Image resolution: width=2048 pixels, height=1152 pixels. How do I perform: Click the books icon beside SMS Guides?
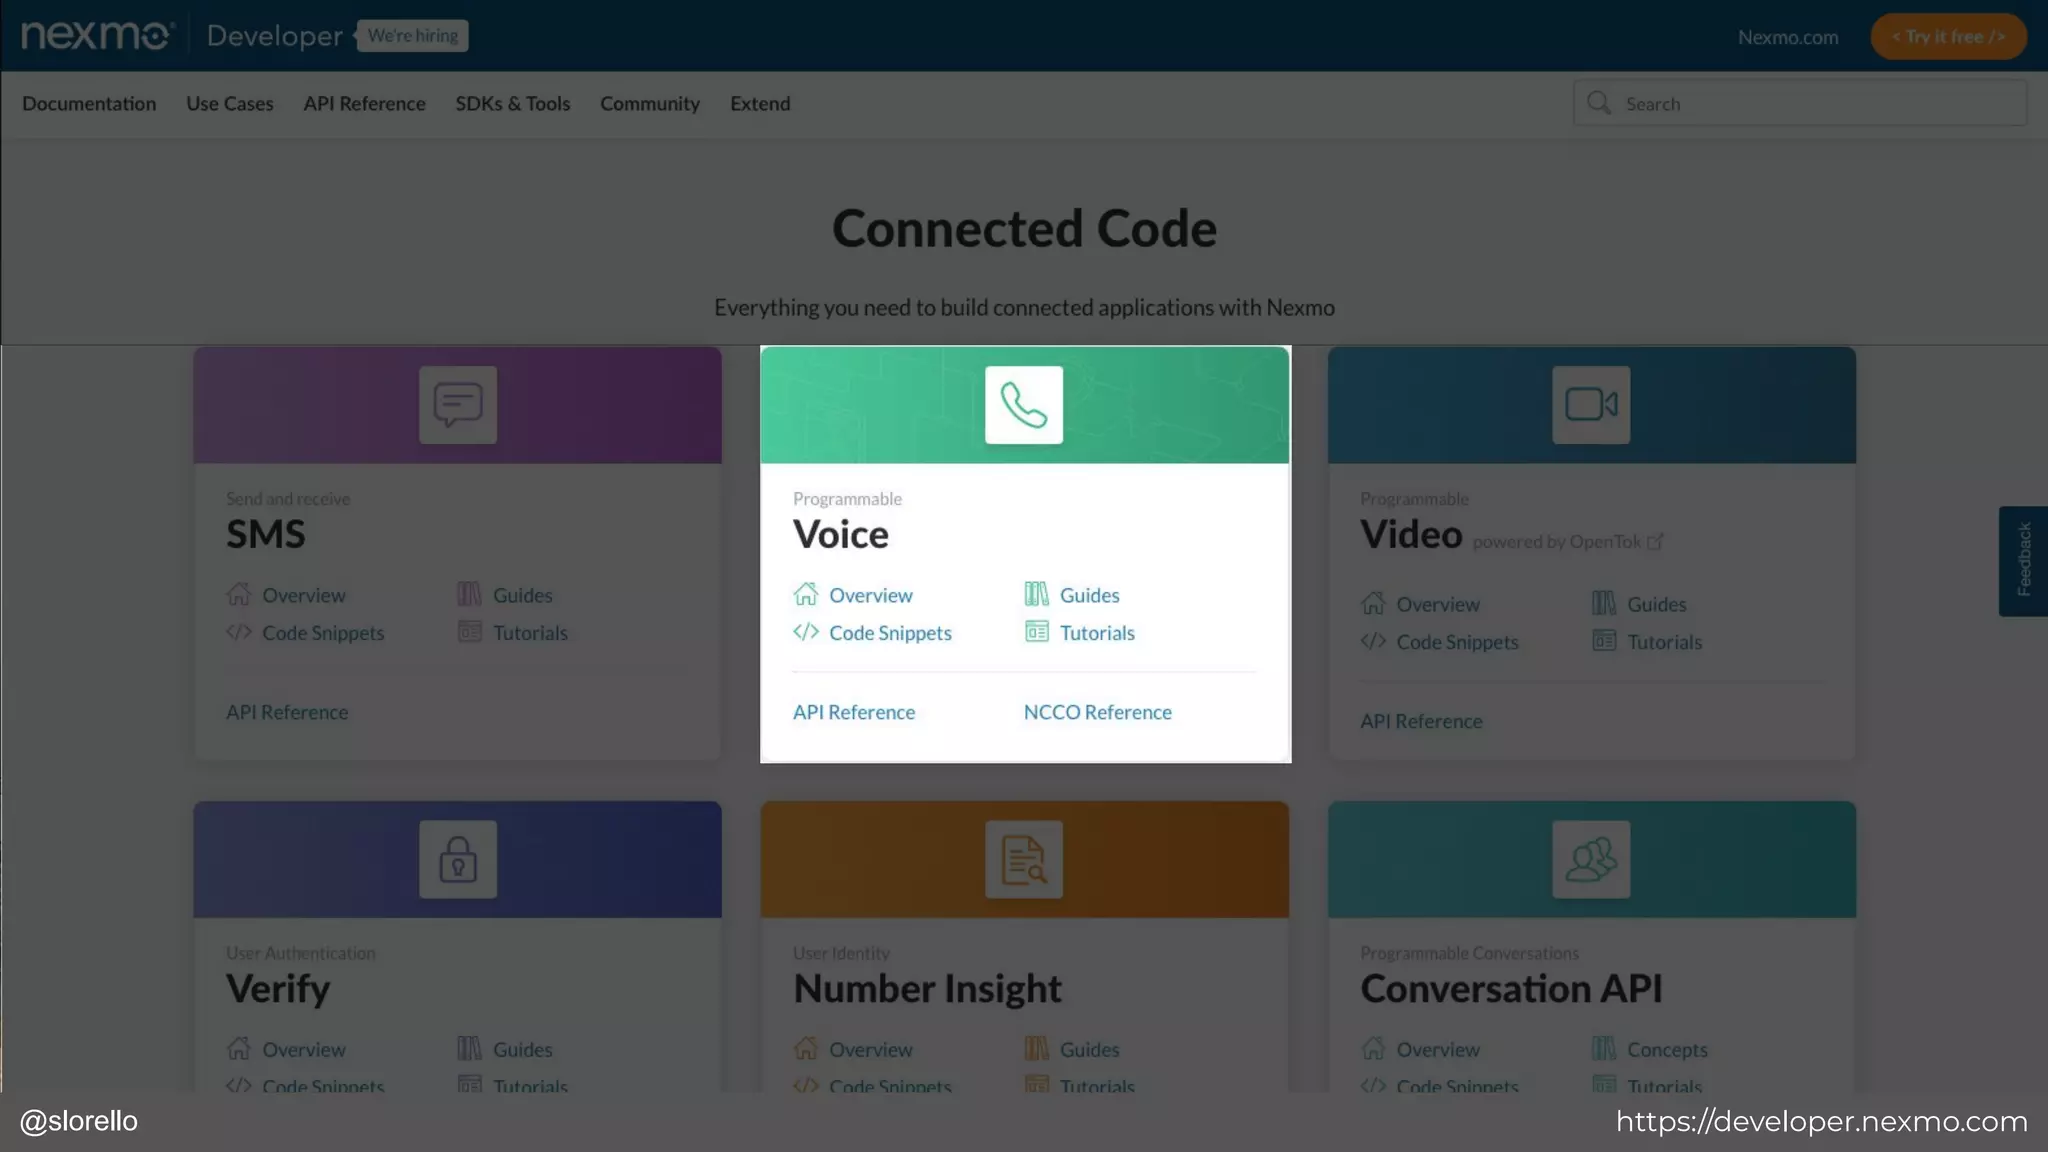469,594
